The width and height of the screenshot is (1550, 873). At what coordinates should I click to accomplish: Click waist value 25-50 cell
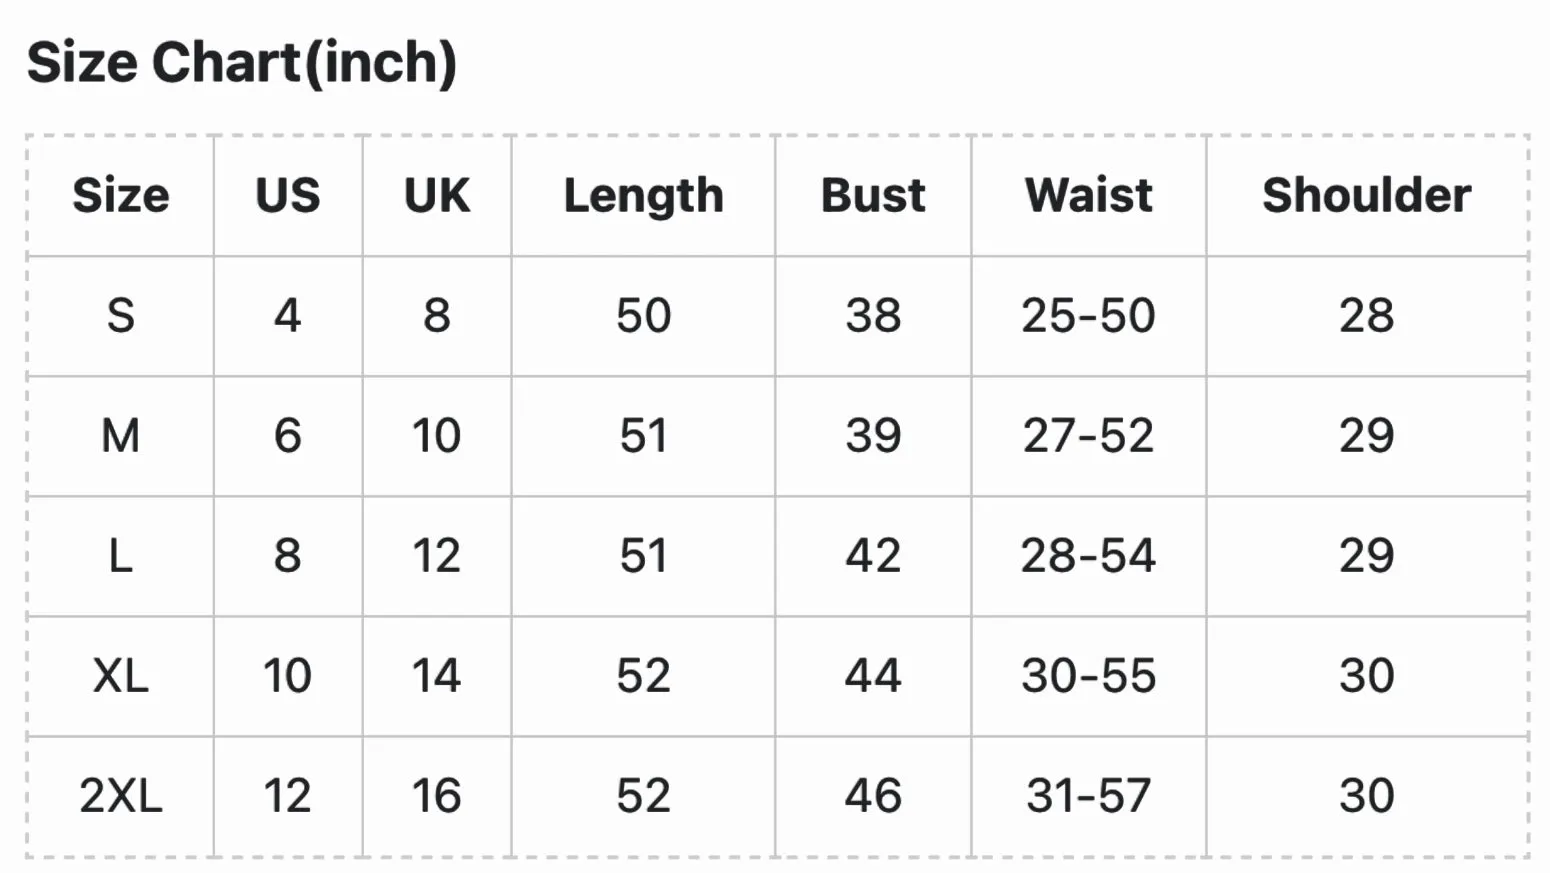click(1089, 316)
